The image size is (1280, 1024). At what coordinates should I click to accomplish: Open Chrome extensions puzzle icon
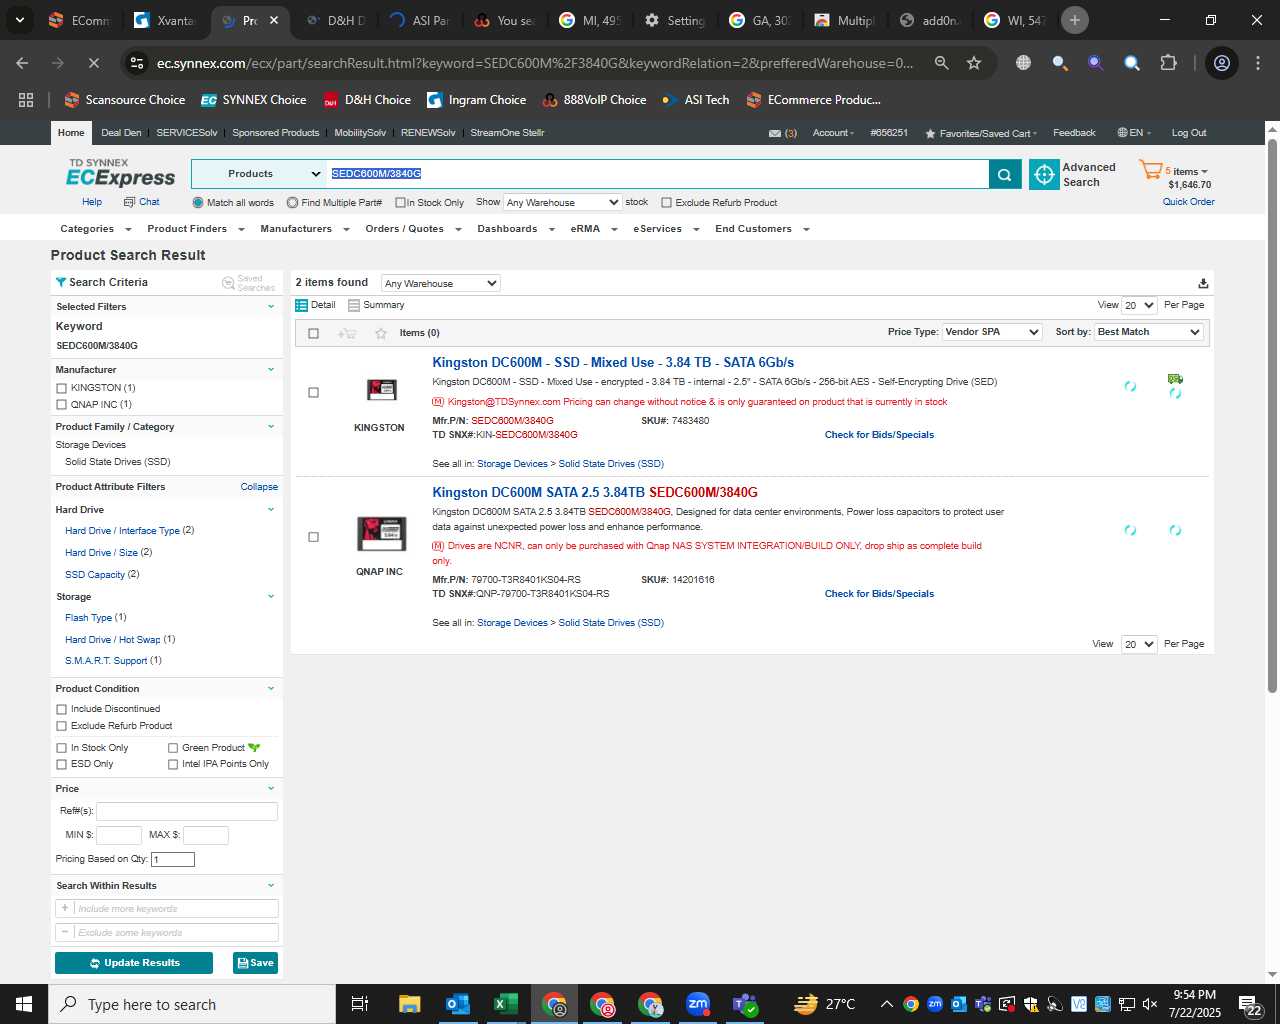coord(1168,63)
